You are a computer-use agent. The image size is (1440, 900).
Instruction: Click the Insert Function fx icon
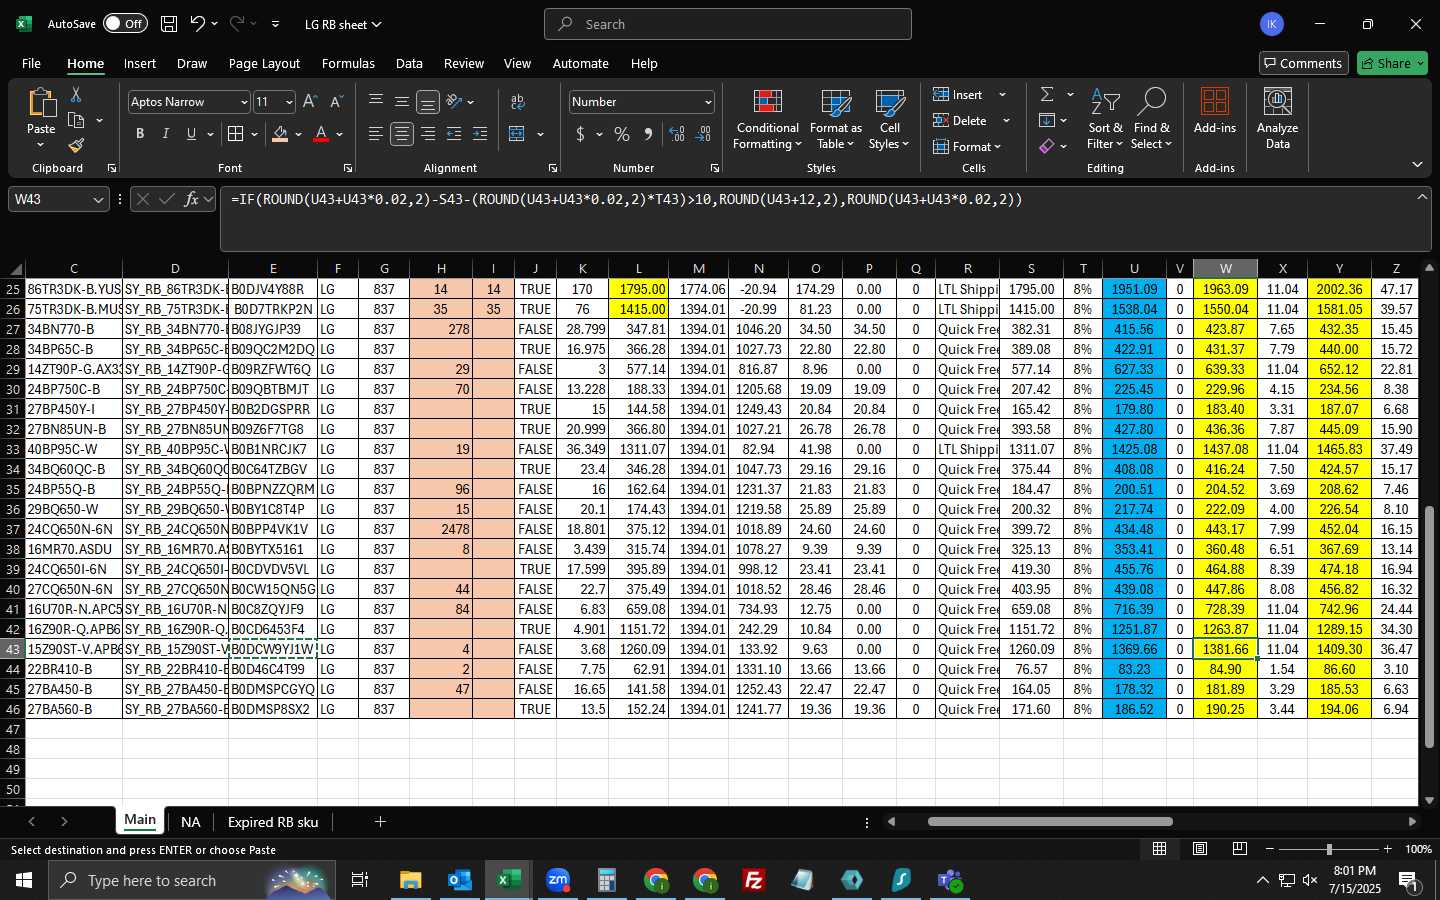[x=191, y=199]
